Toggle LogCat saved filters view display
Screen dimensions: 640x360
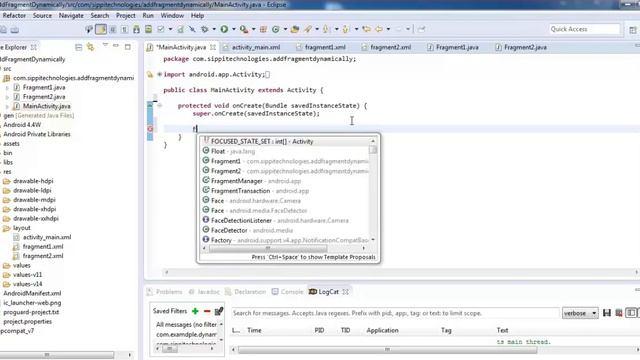tap(631, 313)
